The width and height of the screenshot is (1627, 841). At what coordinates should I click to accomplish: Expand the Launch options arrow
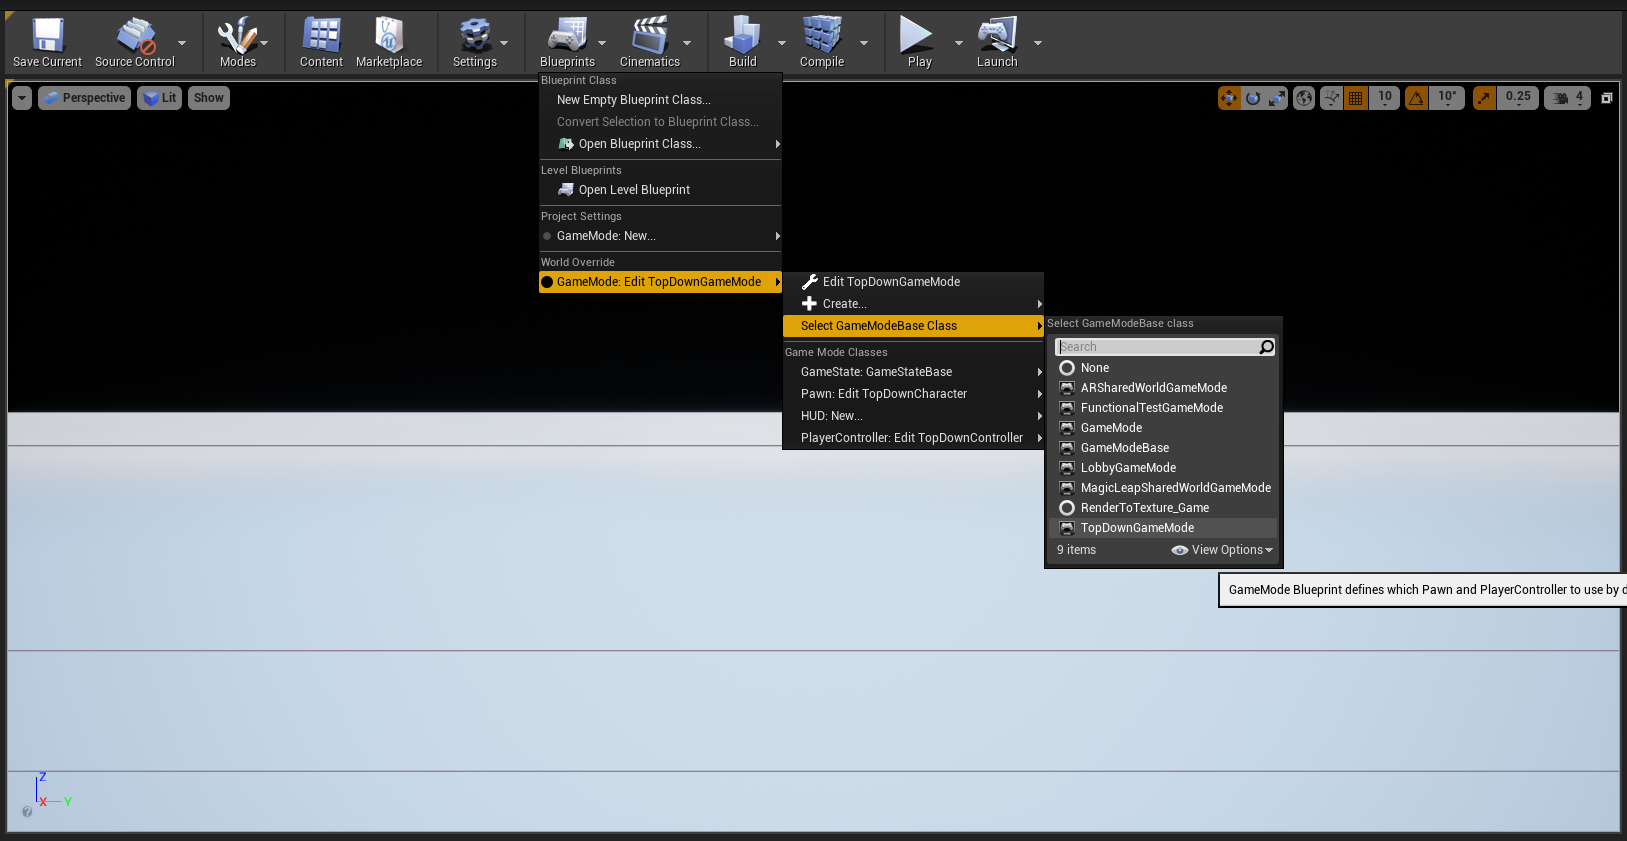pos(1038,43)
